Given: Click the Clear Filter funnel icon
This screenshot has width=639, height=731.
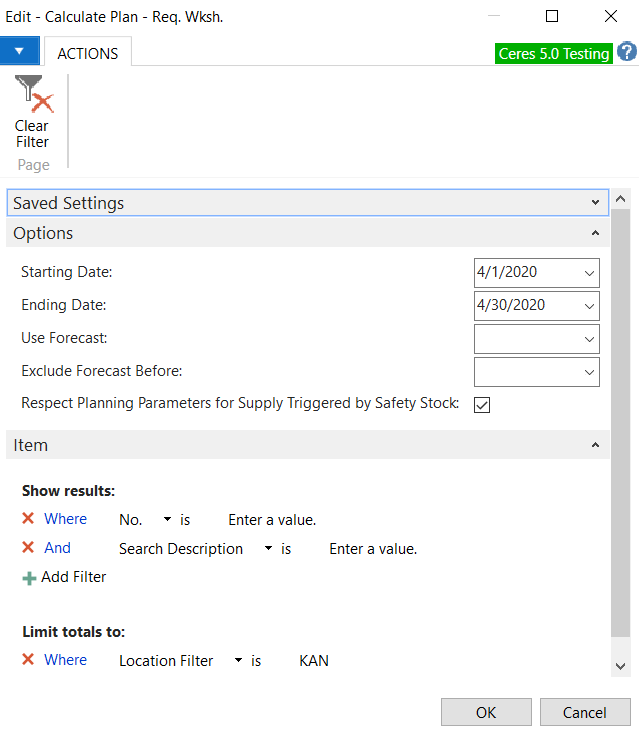Looking at the screenshot, I should pos(32,95).
